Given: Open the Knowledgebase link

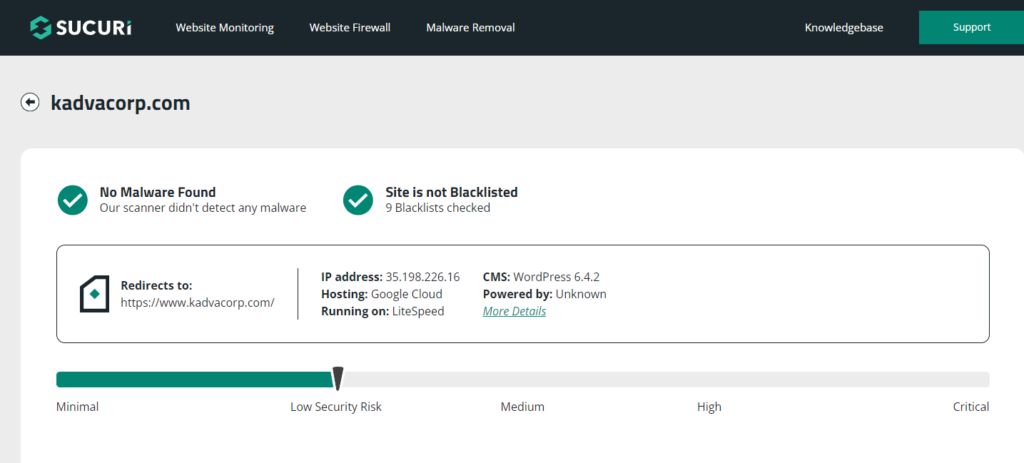Looking at the screenshot, I should (844, 27).
